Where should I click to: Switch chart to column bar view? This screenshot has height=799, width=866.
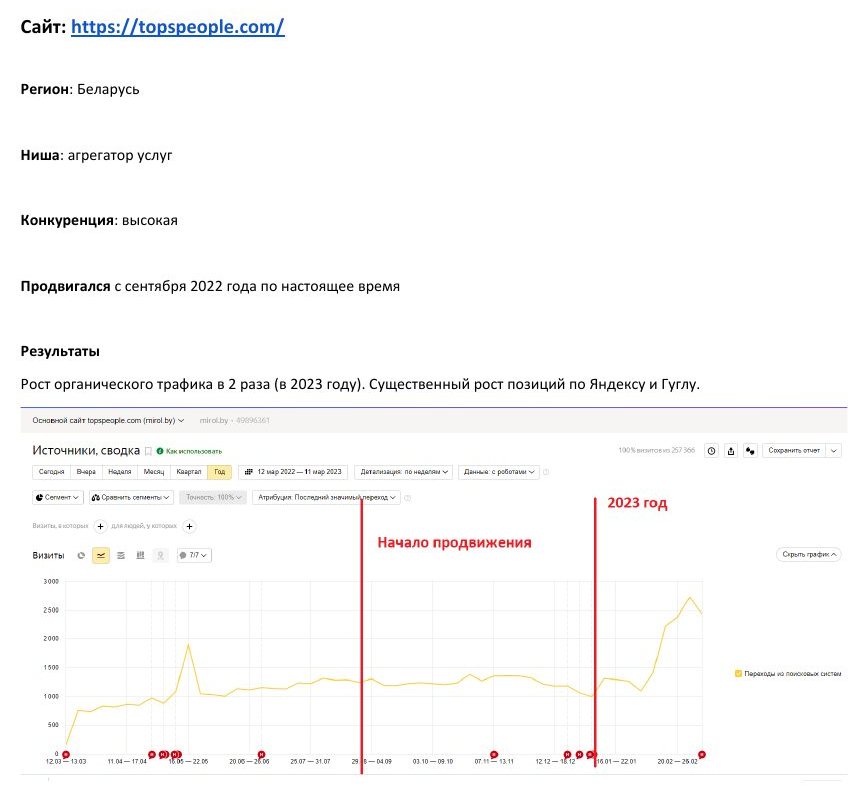click(140, 555)
